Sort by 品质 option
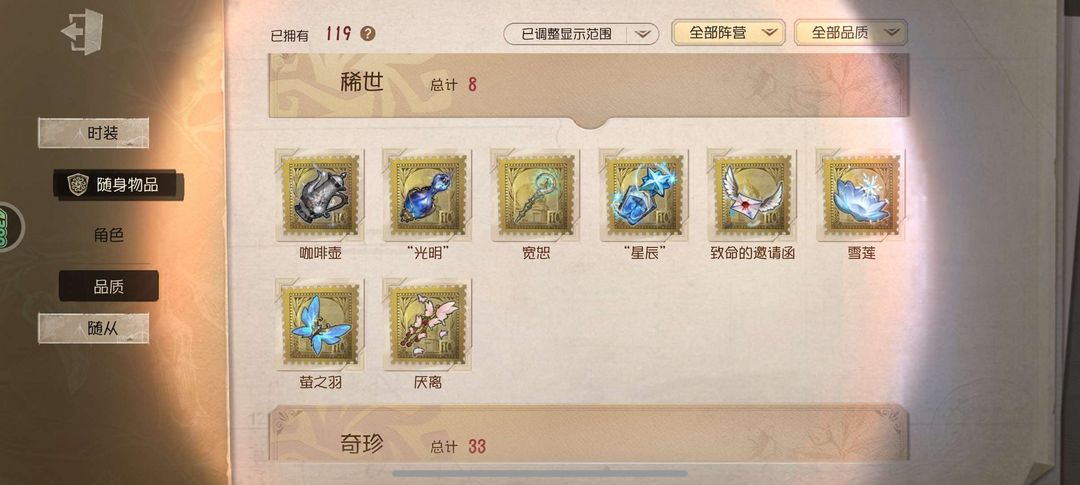 point(109,286)
